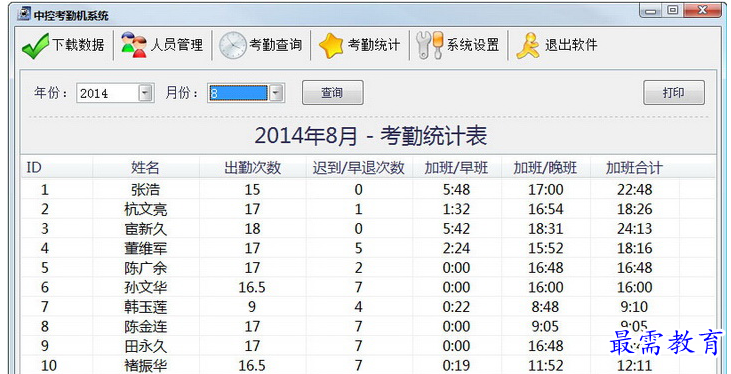Click the early shift value 5:48
Screen dimensions: 731x374
(x=456, y=189)
